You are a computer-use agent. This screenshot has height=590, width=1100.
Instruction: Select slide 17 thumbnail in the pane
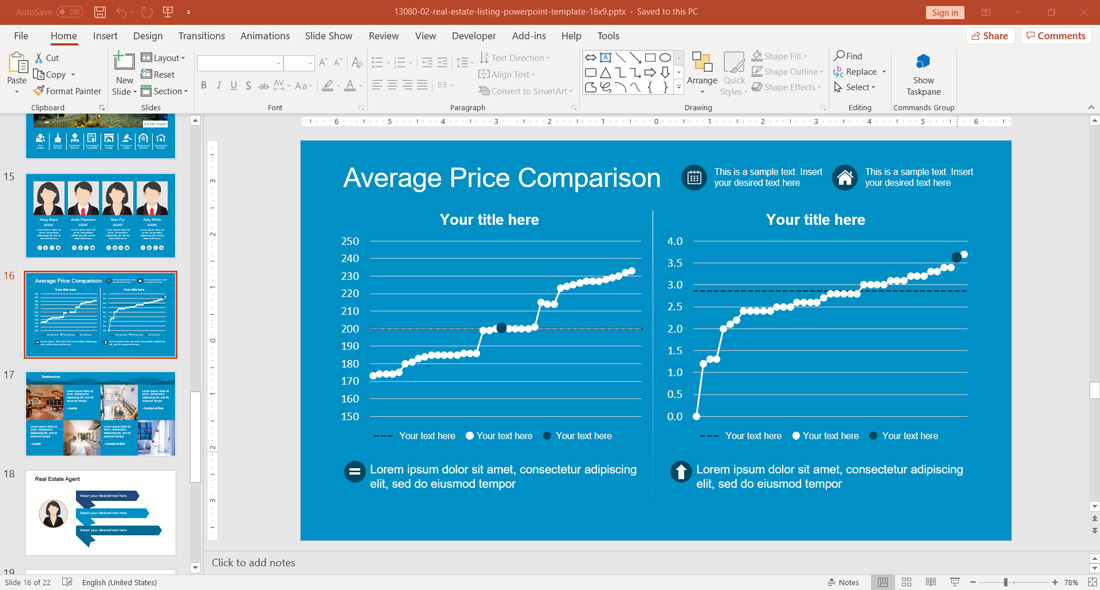pos(100,412)
